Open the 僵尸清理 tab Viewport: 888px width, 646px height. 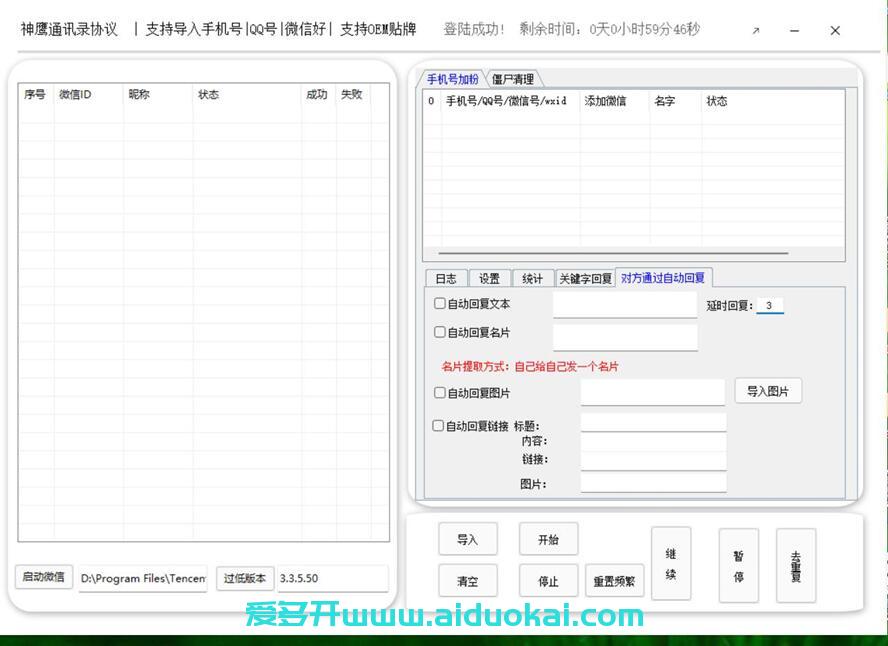(x=513, y=79)
